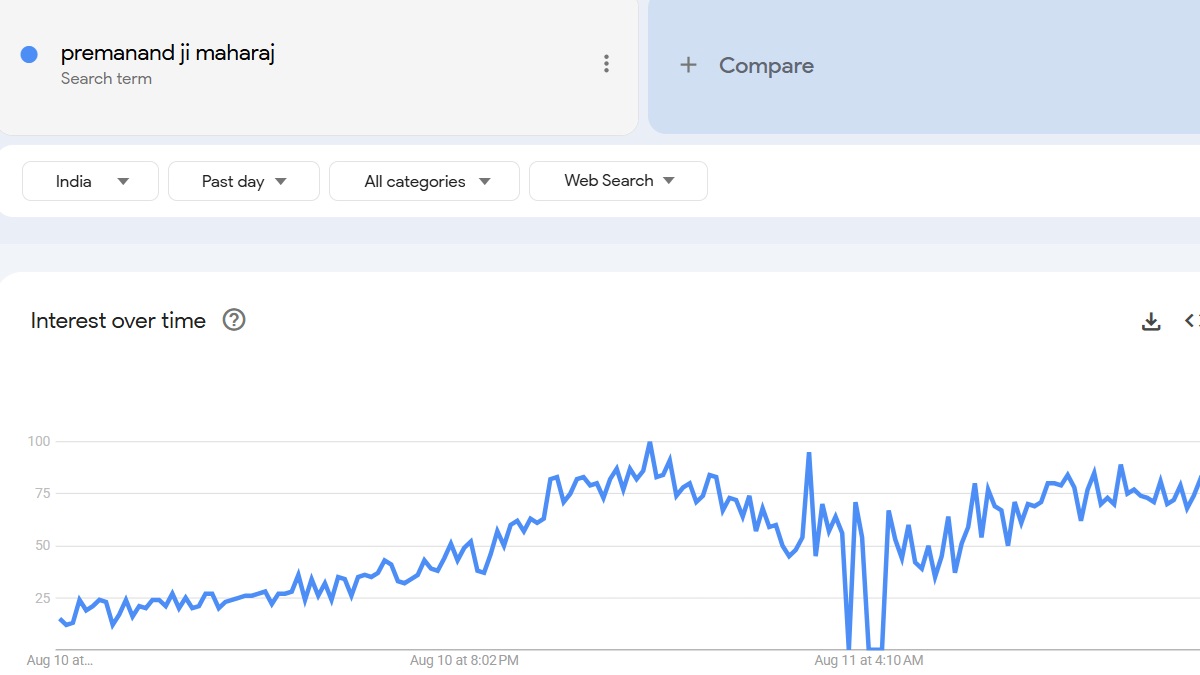Click the 100 y-axis label
Viewport: 1200px width, 675px height.
pyautogui.click(x=39, y=441)
